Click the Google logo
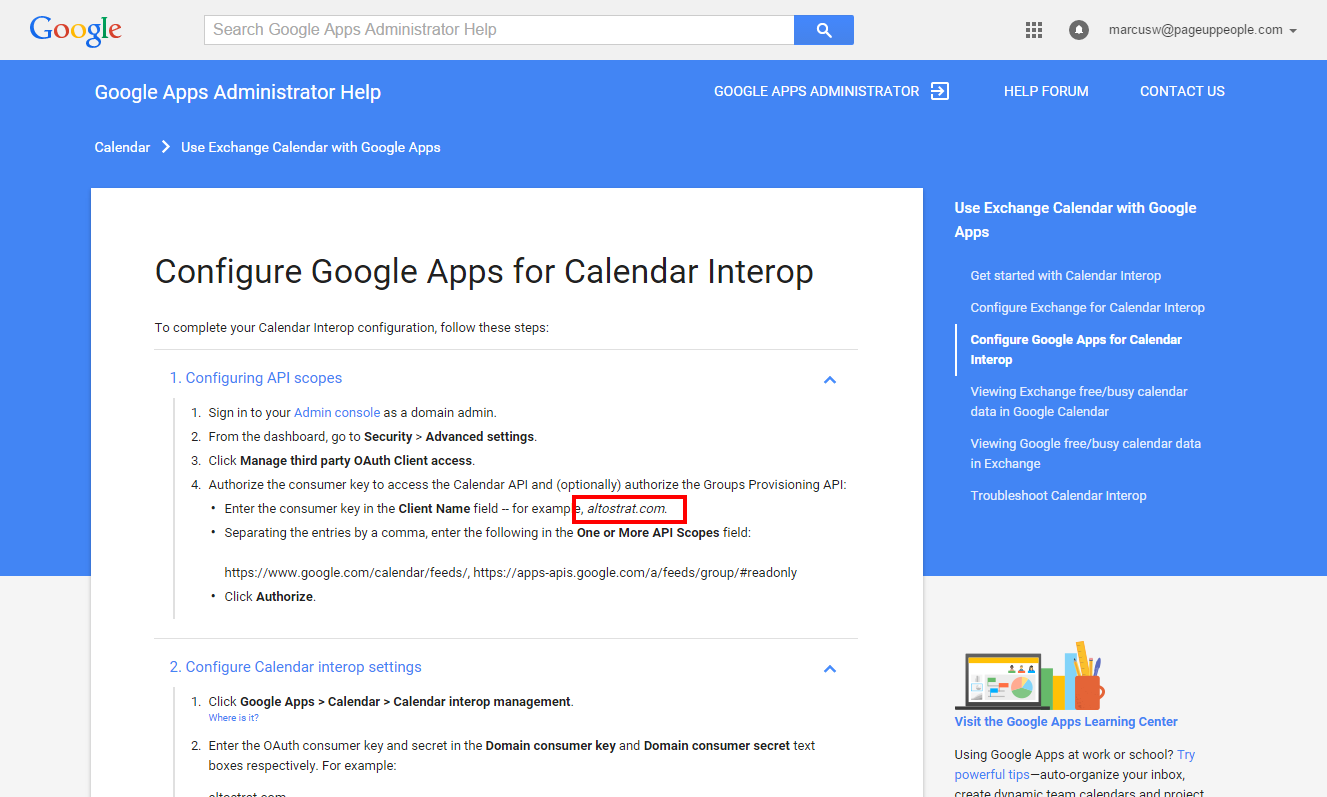1327x797 pixels. tap(75, 30)
